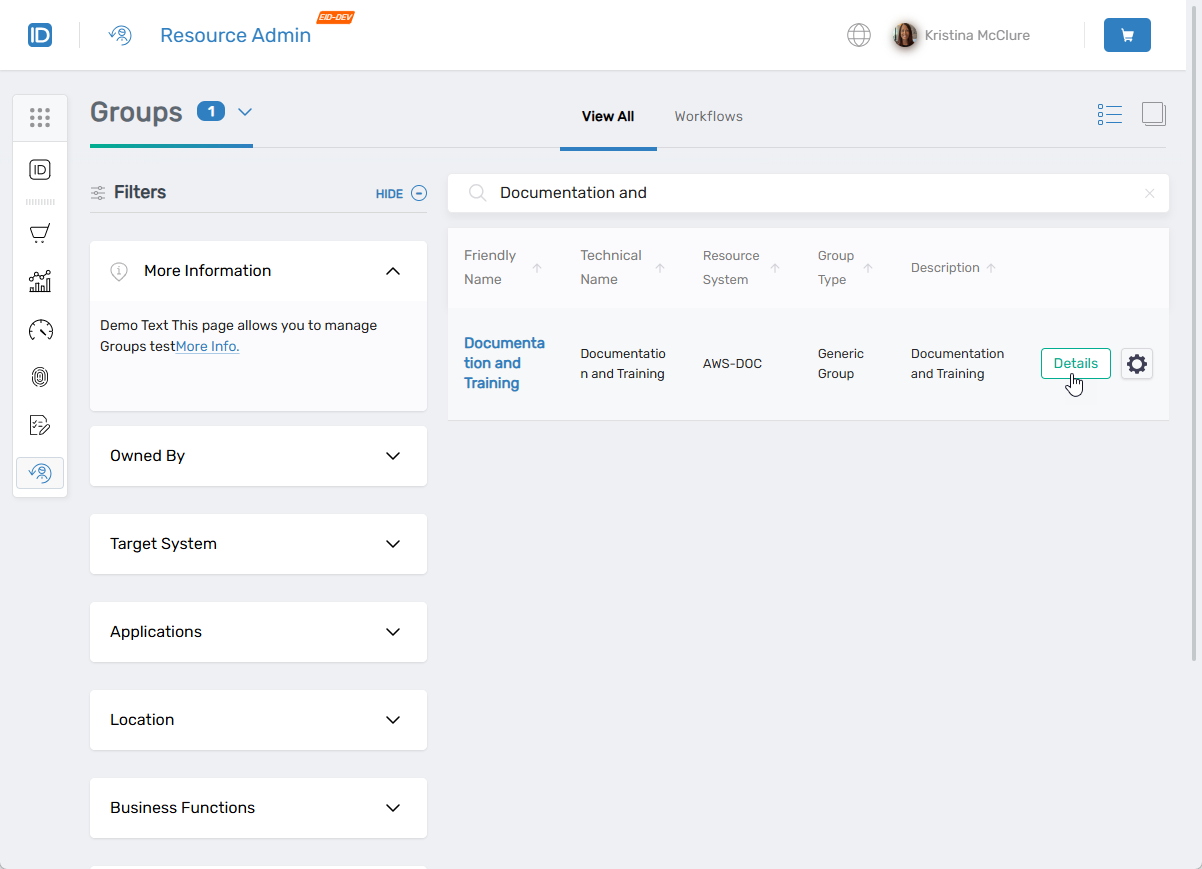The width and height of the screenshot is (1202, 869).
Task: Switch to list view layout
Action: (1109, 113)
